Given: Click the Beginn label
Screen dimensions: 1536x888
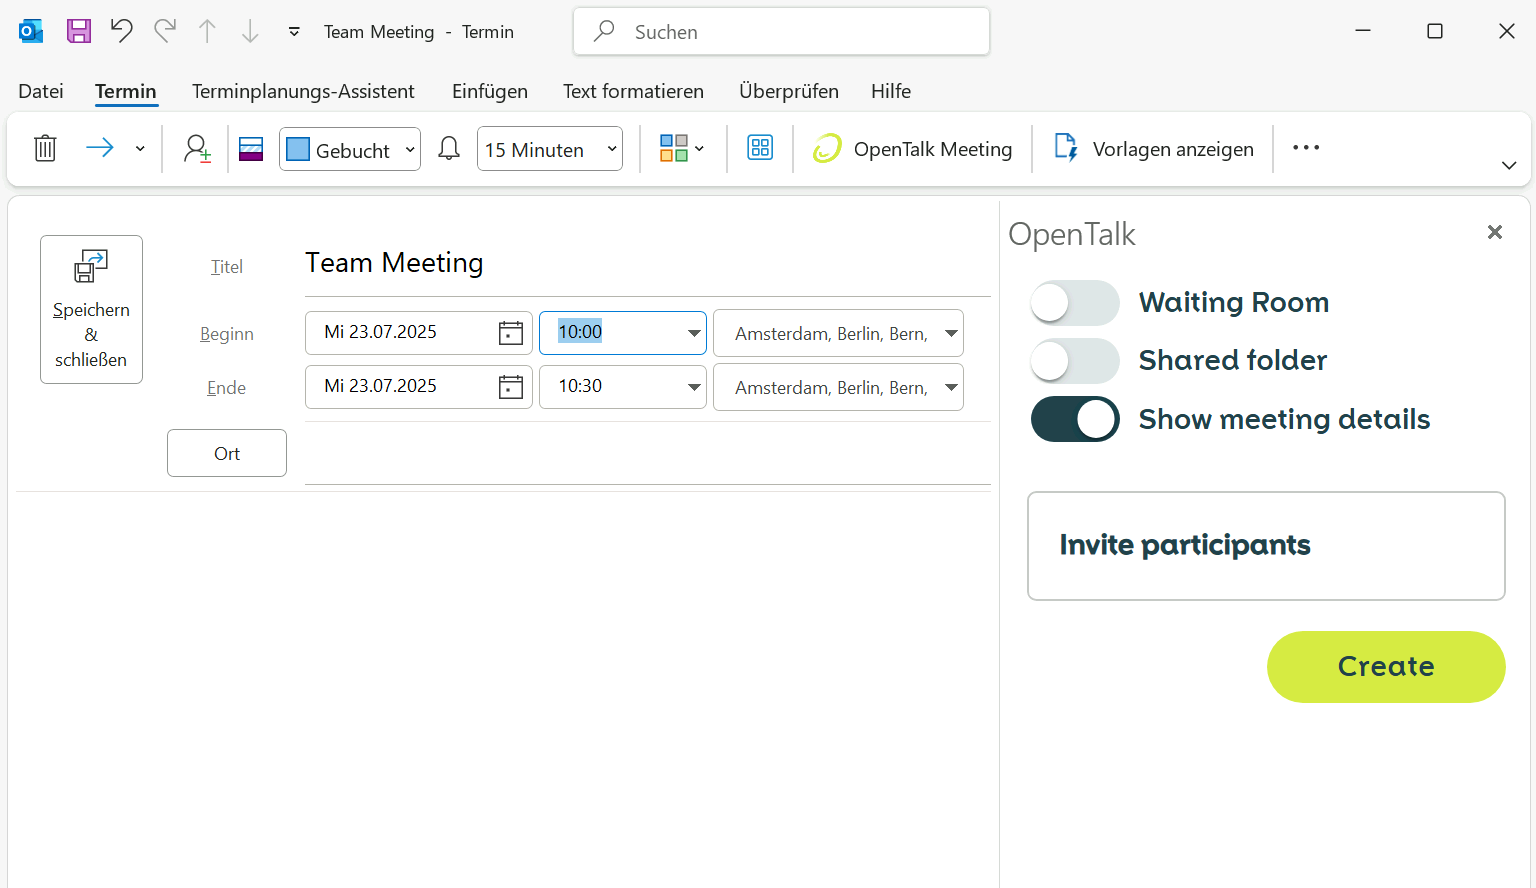Looking at the screenshot, I should [227, 334].
